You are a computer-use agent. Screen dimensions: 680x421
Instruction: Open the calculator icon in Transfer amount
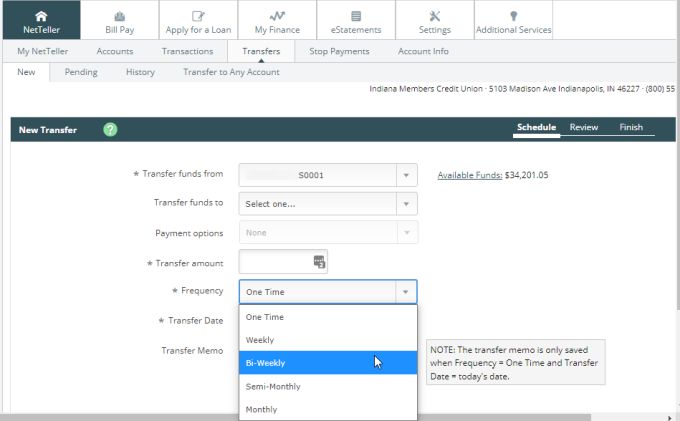(x=319, y=262)
